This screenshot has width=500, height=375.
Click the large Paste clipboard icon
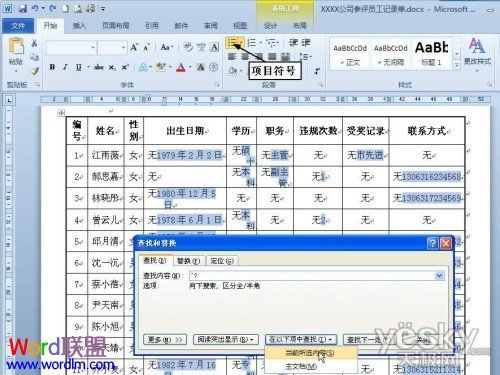[16, 46]
